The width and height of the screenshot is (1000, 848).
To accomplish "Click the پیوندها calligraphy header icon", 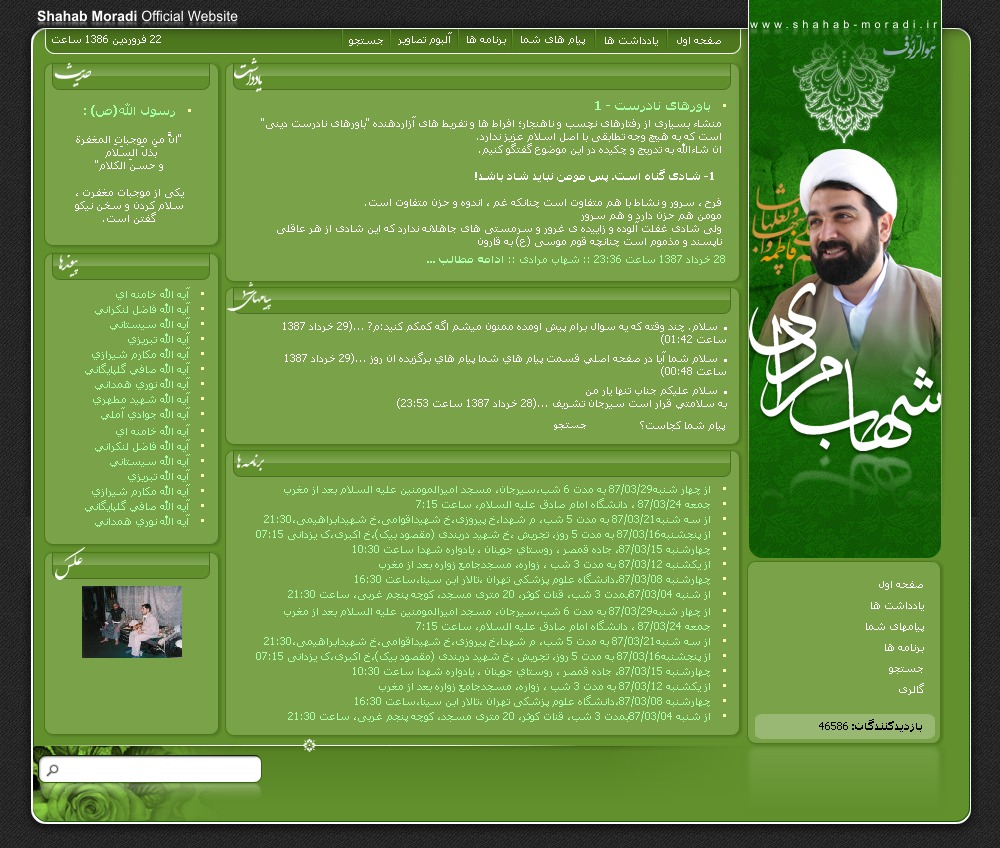I will (69, 264).
